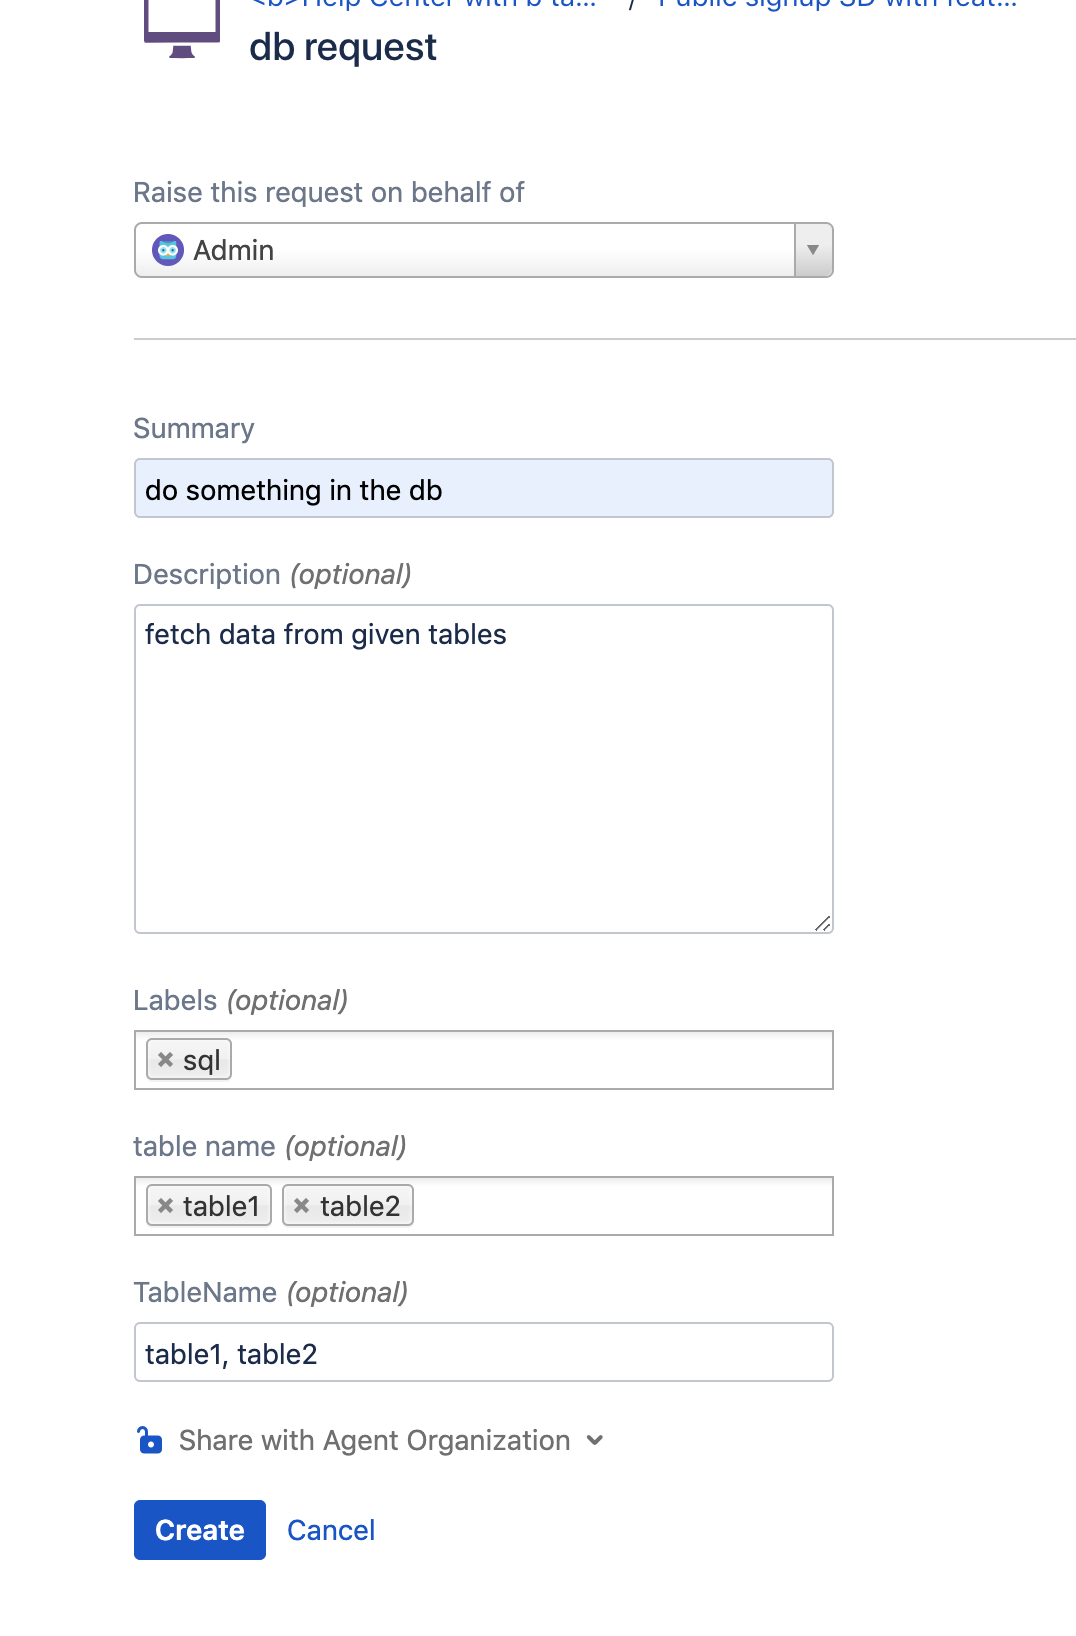Image resolution: width=1076 pixels, height=1636 pixels.
Task: Remove the sql label using its x icon
Action: (166, 1059)
